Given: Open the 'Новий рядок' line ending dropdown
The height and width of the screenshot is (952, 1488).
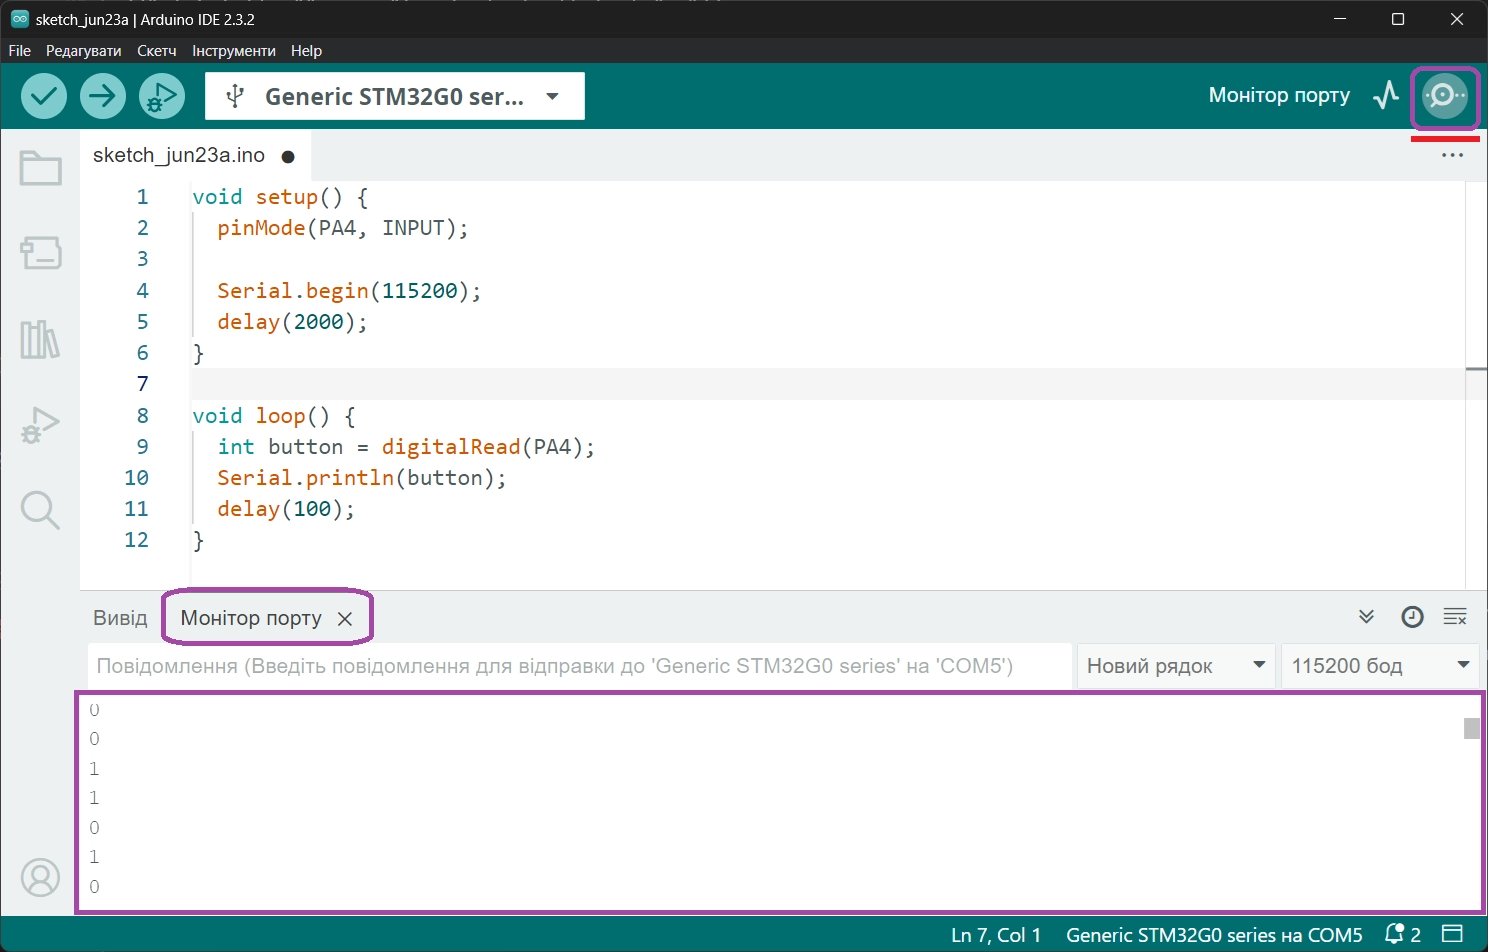Looking at the screenshot, I should pyautogui.click(x=1175, y=666).
